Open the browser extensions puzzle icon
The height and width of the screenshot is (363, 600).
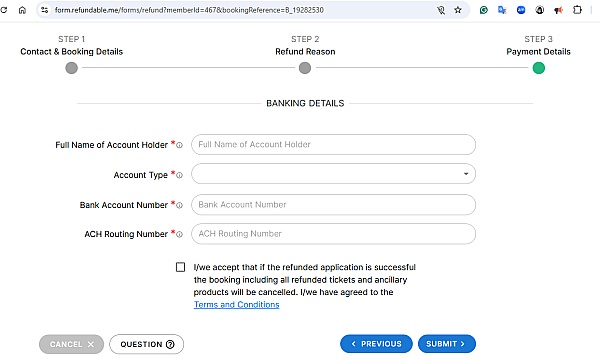tap(577, 10)
